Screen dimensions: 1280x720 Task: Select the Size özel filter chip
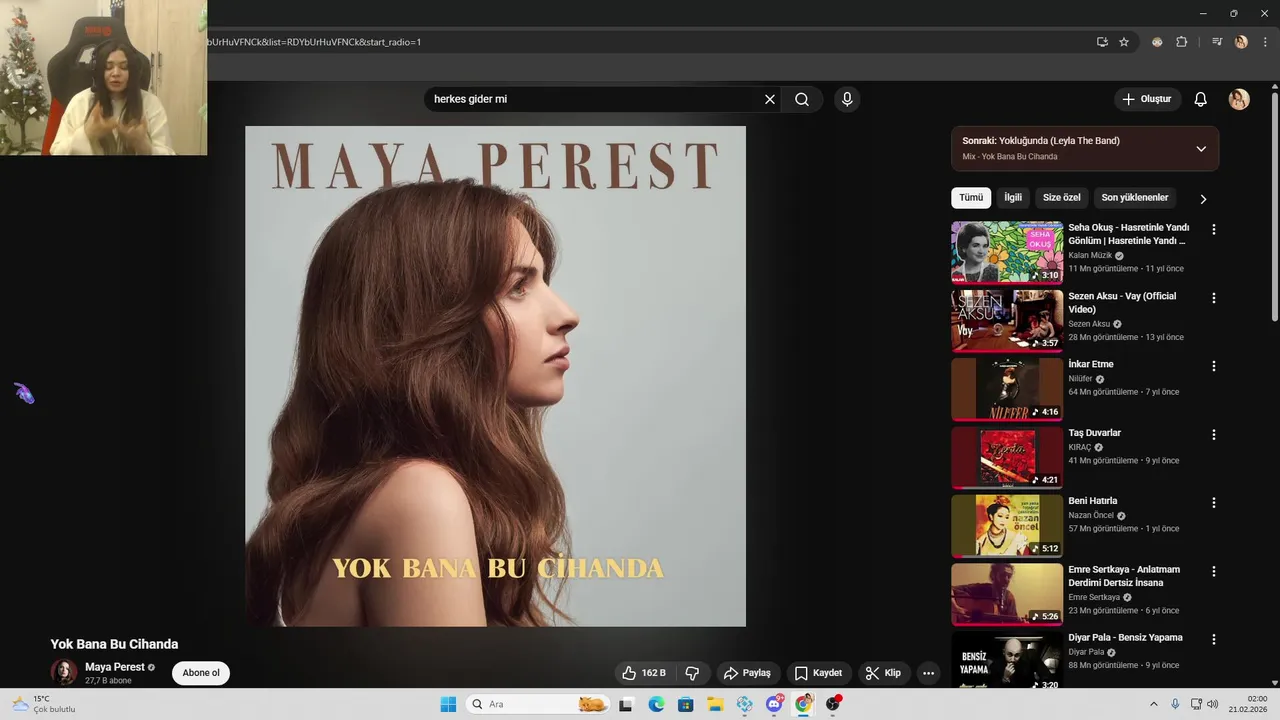pos(1062,198)
